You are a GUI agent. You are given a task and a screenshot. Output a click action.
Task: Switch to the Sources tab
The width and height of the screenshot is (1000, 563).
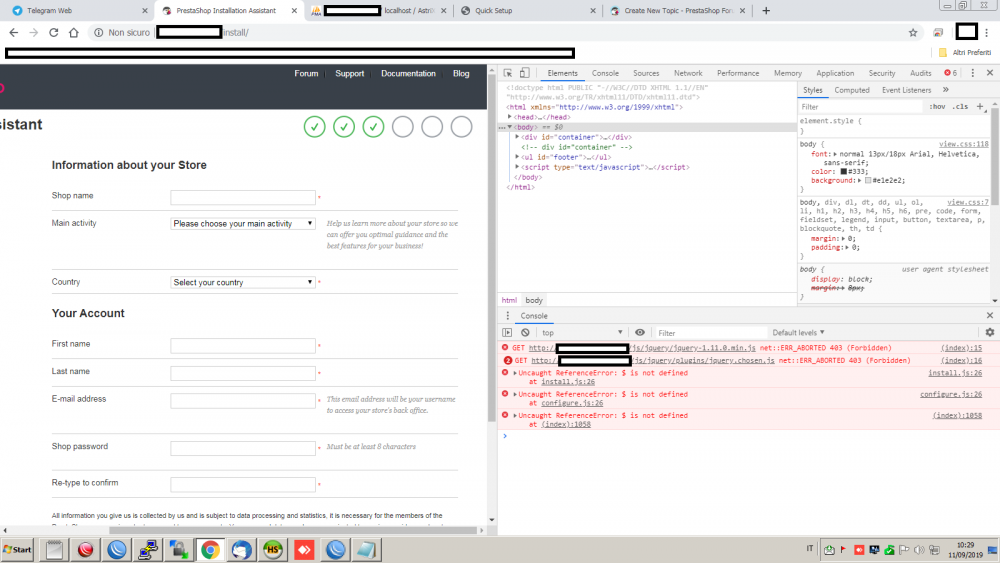646,73
